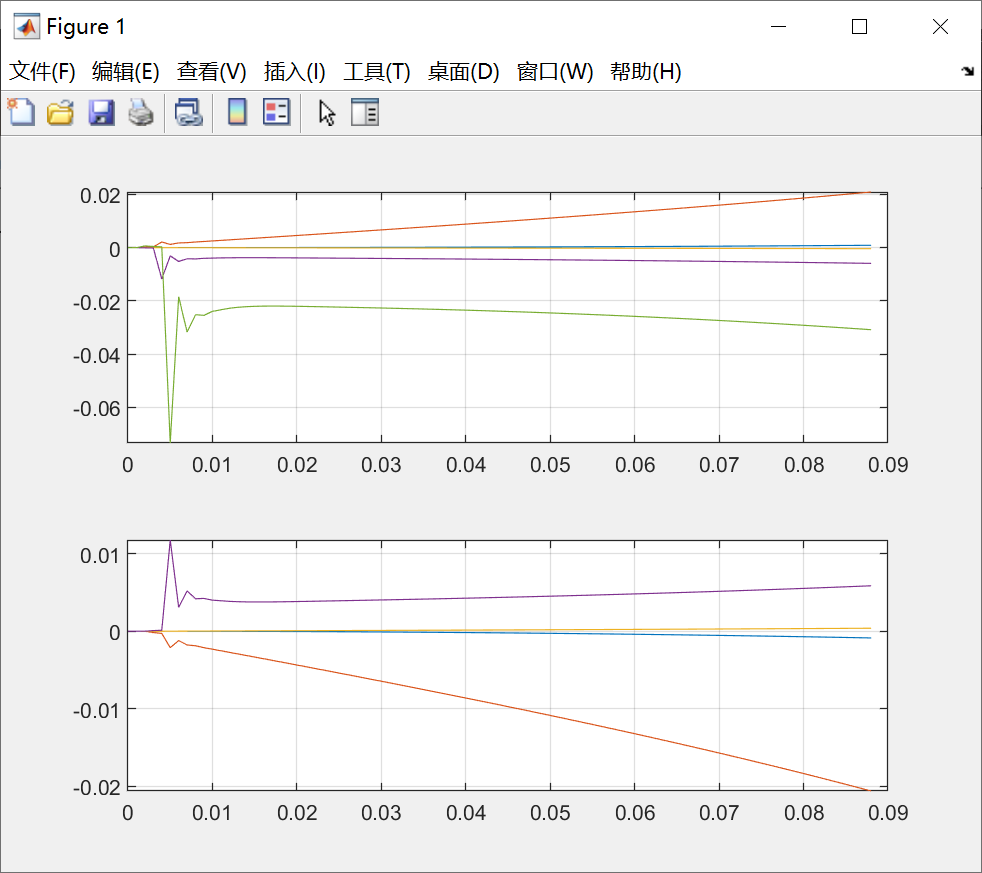The width and height of the screenshot is (982, 873).
Task: Insert a legend into the plot
Action: [x=276, y=112]
